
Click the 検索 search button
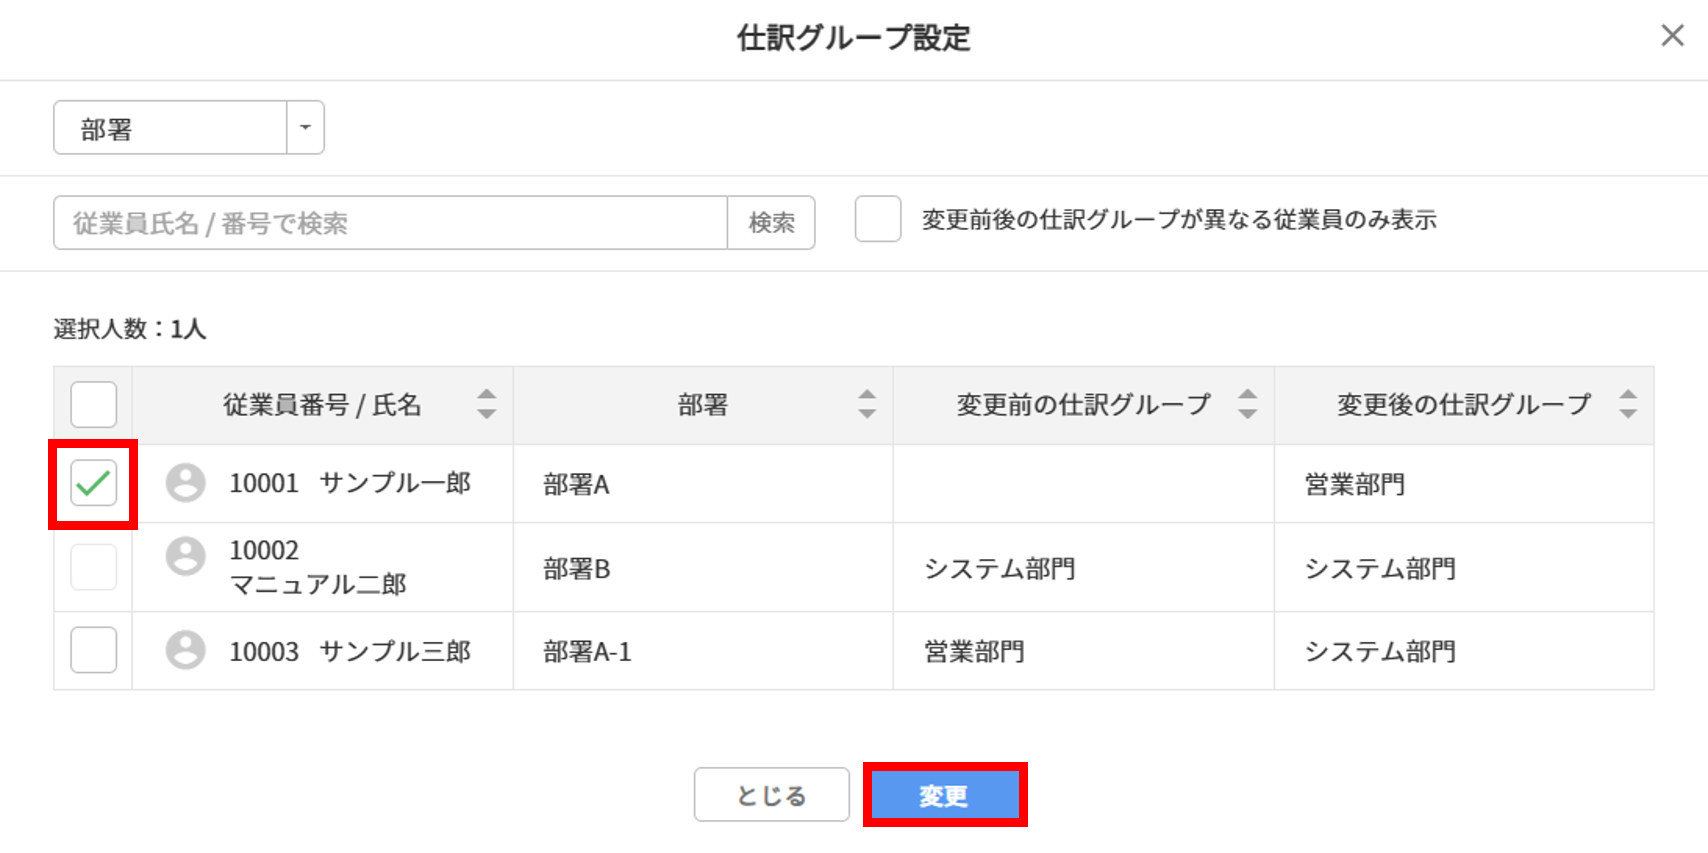point(771,223)
